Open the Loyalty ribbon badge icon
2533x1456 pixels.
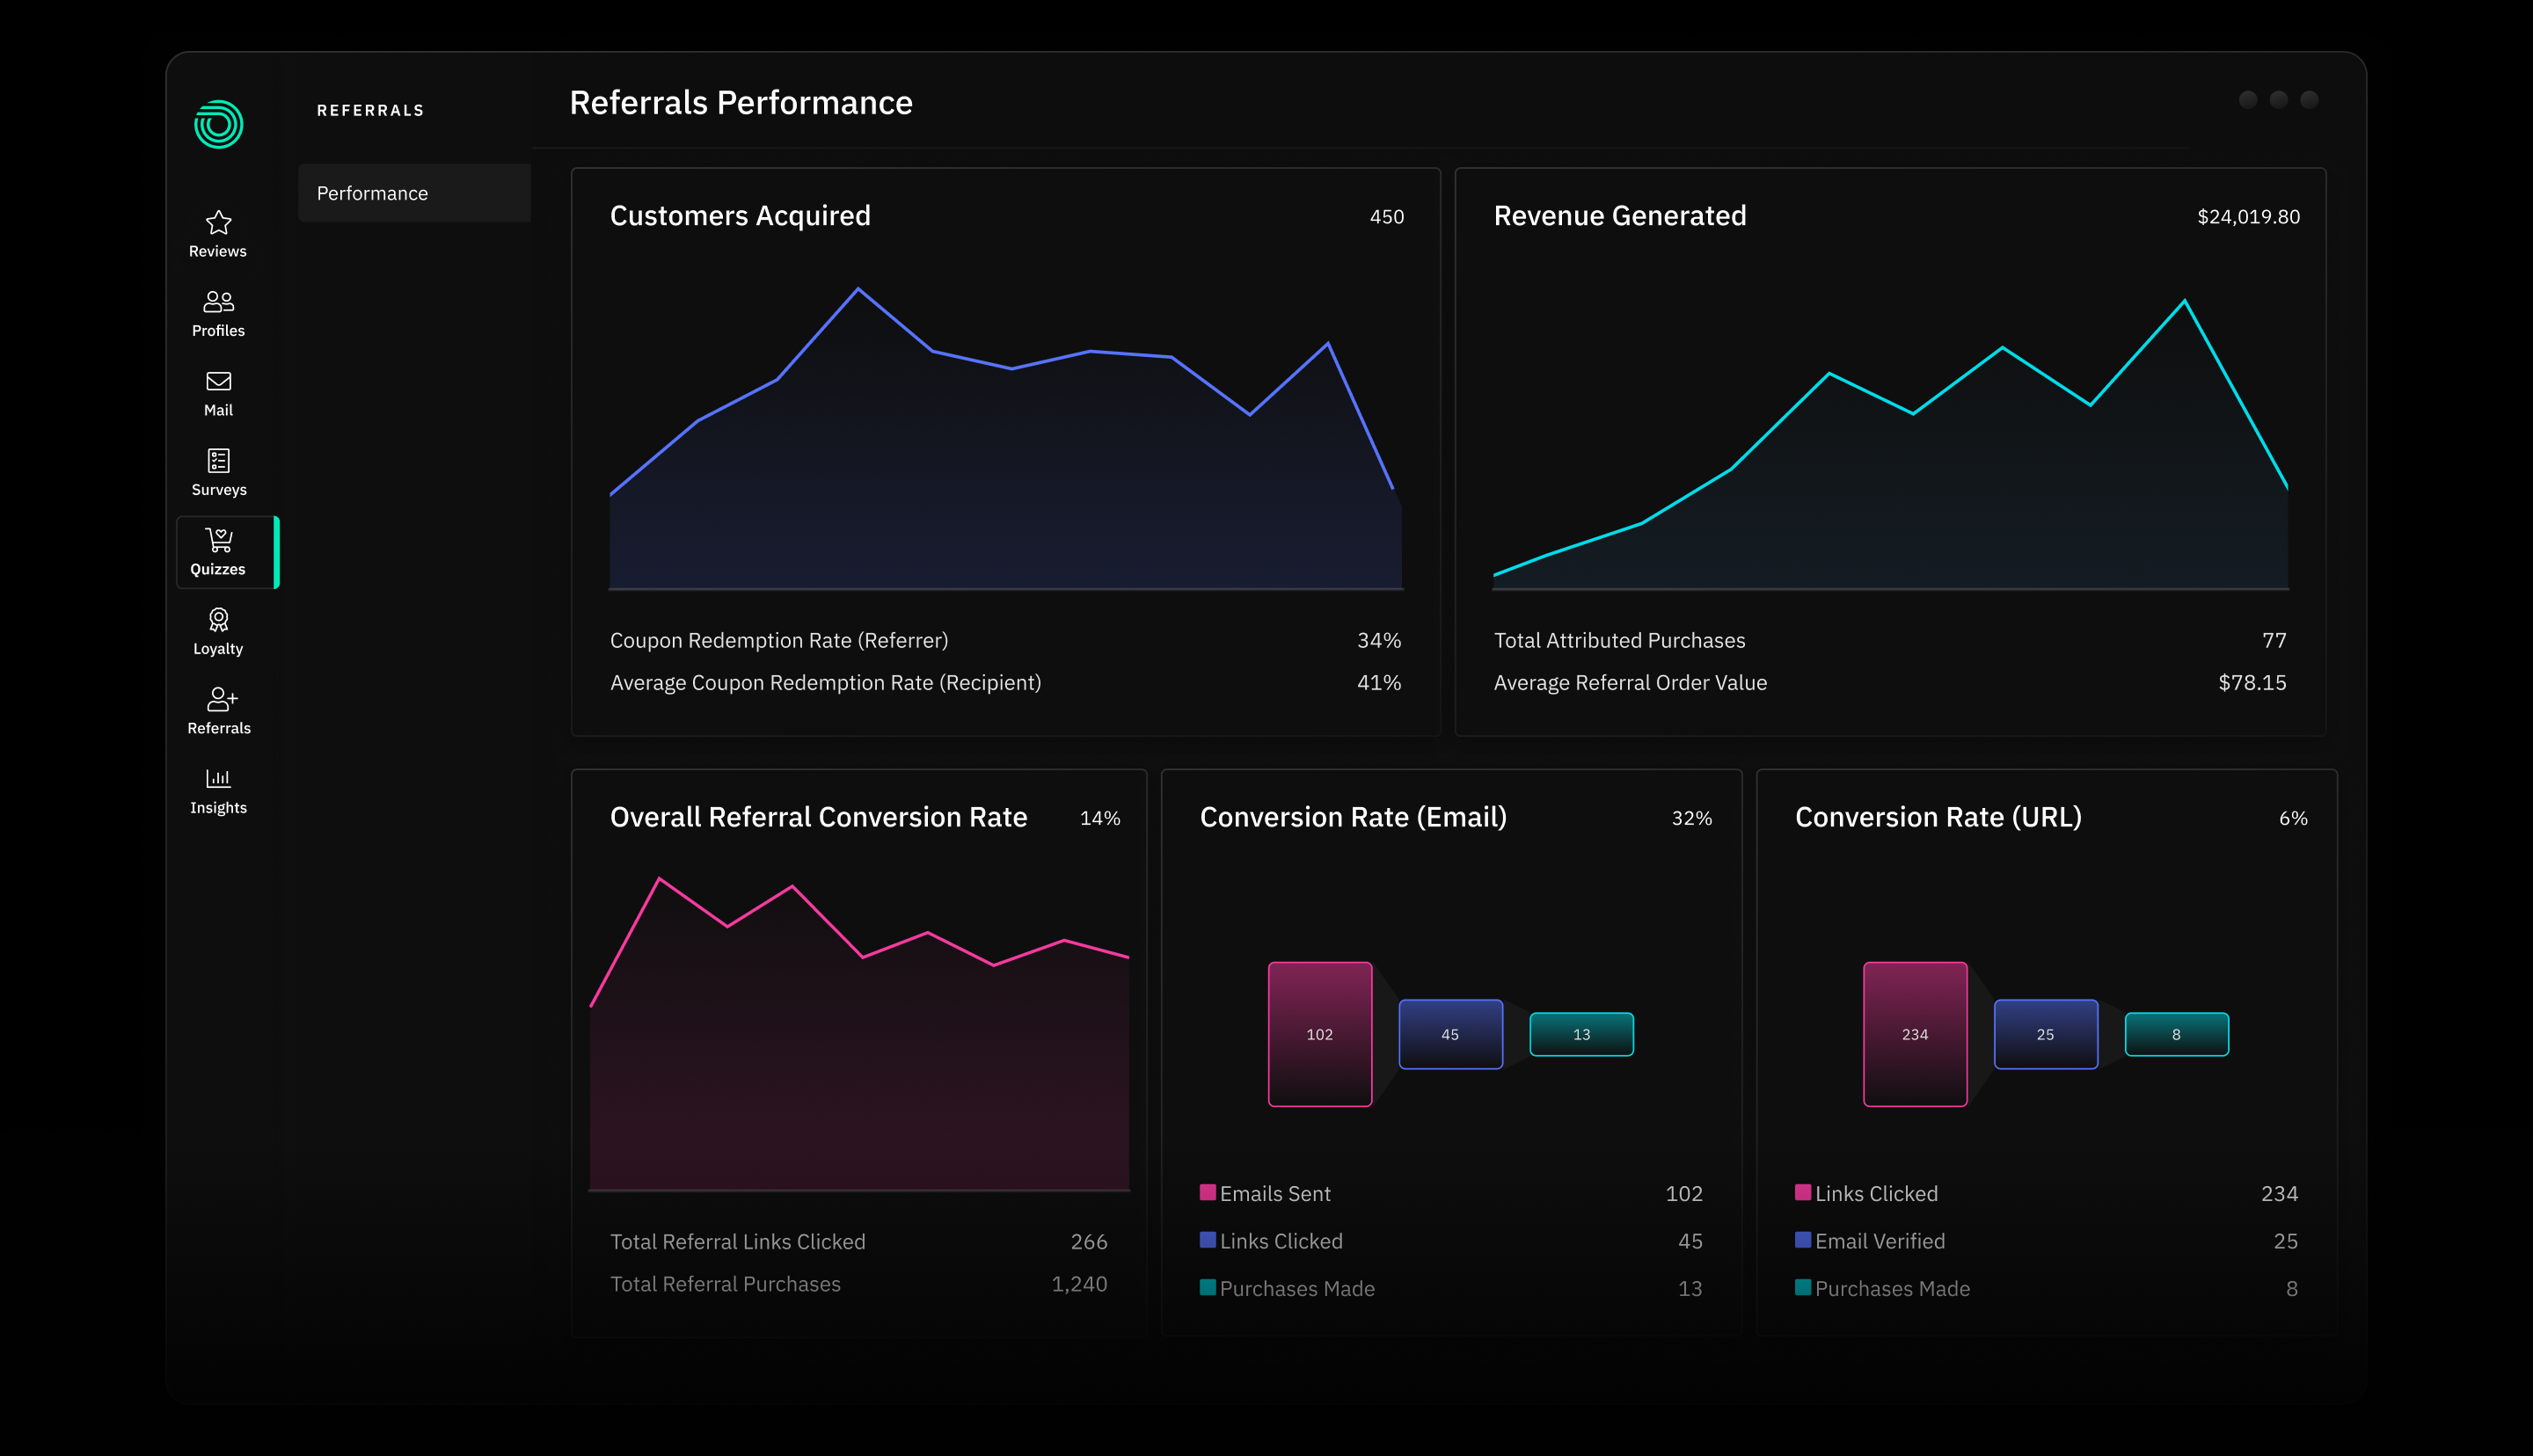click(x=218, y=619)
